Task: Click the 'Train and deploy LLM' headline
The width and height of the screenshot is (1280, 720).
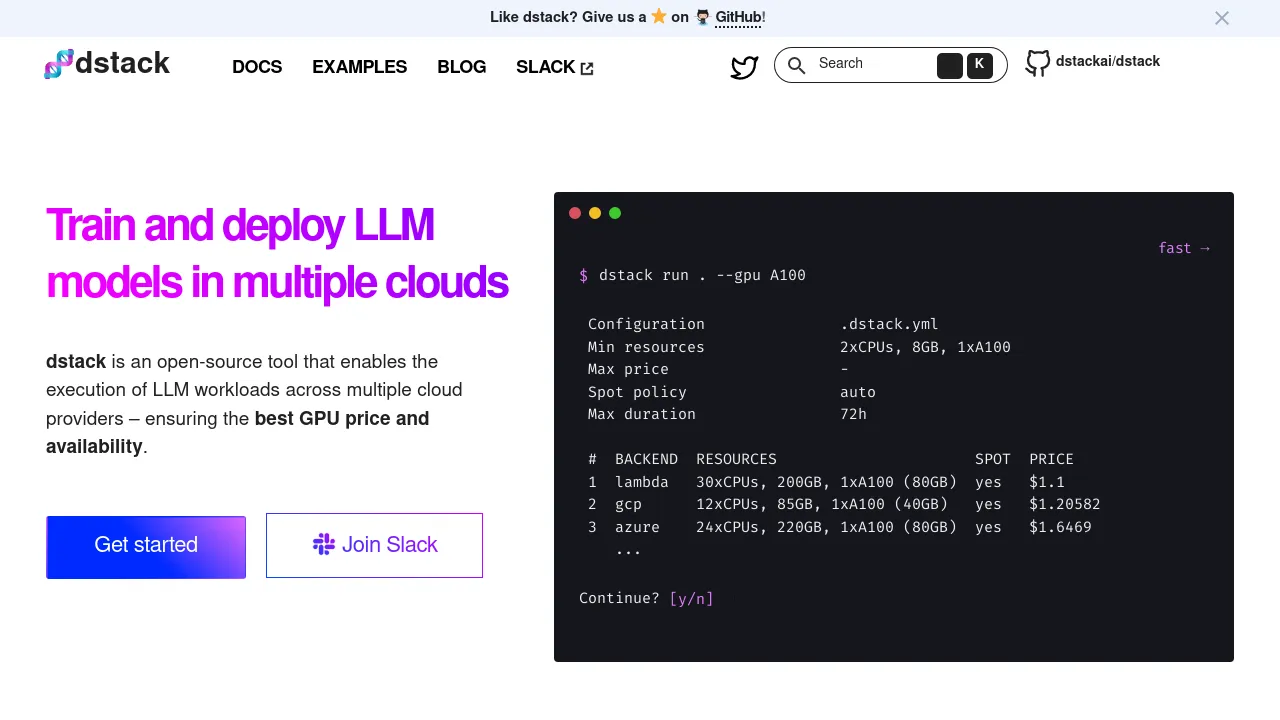Action: point(240,225)
